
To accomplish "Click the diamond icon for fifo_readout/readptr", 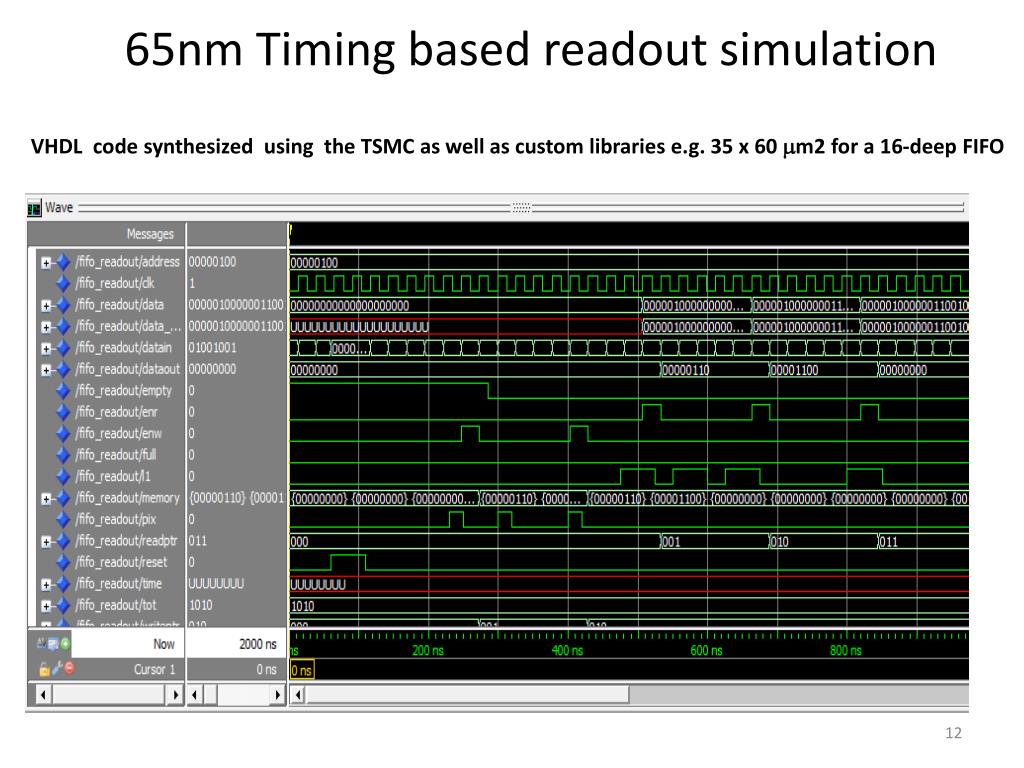I will 63,541.
